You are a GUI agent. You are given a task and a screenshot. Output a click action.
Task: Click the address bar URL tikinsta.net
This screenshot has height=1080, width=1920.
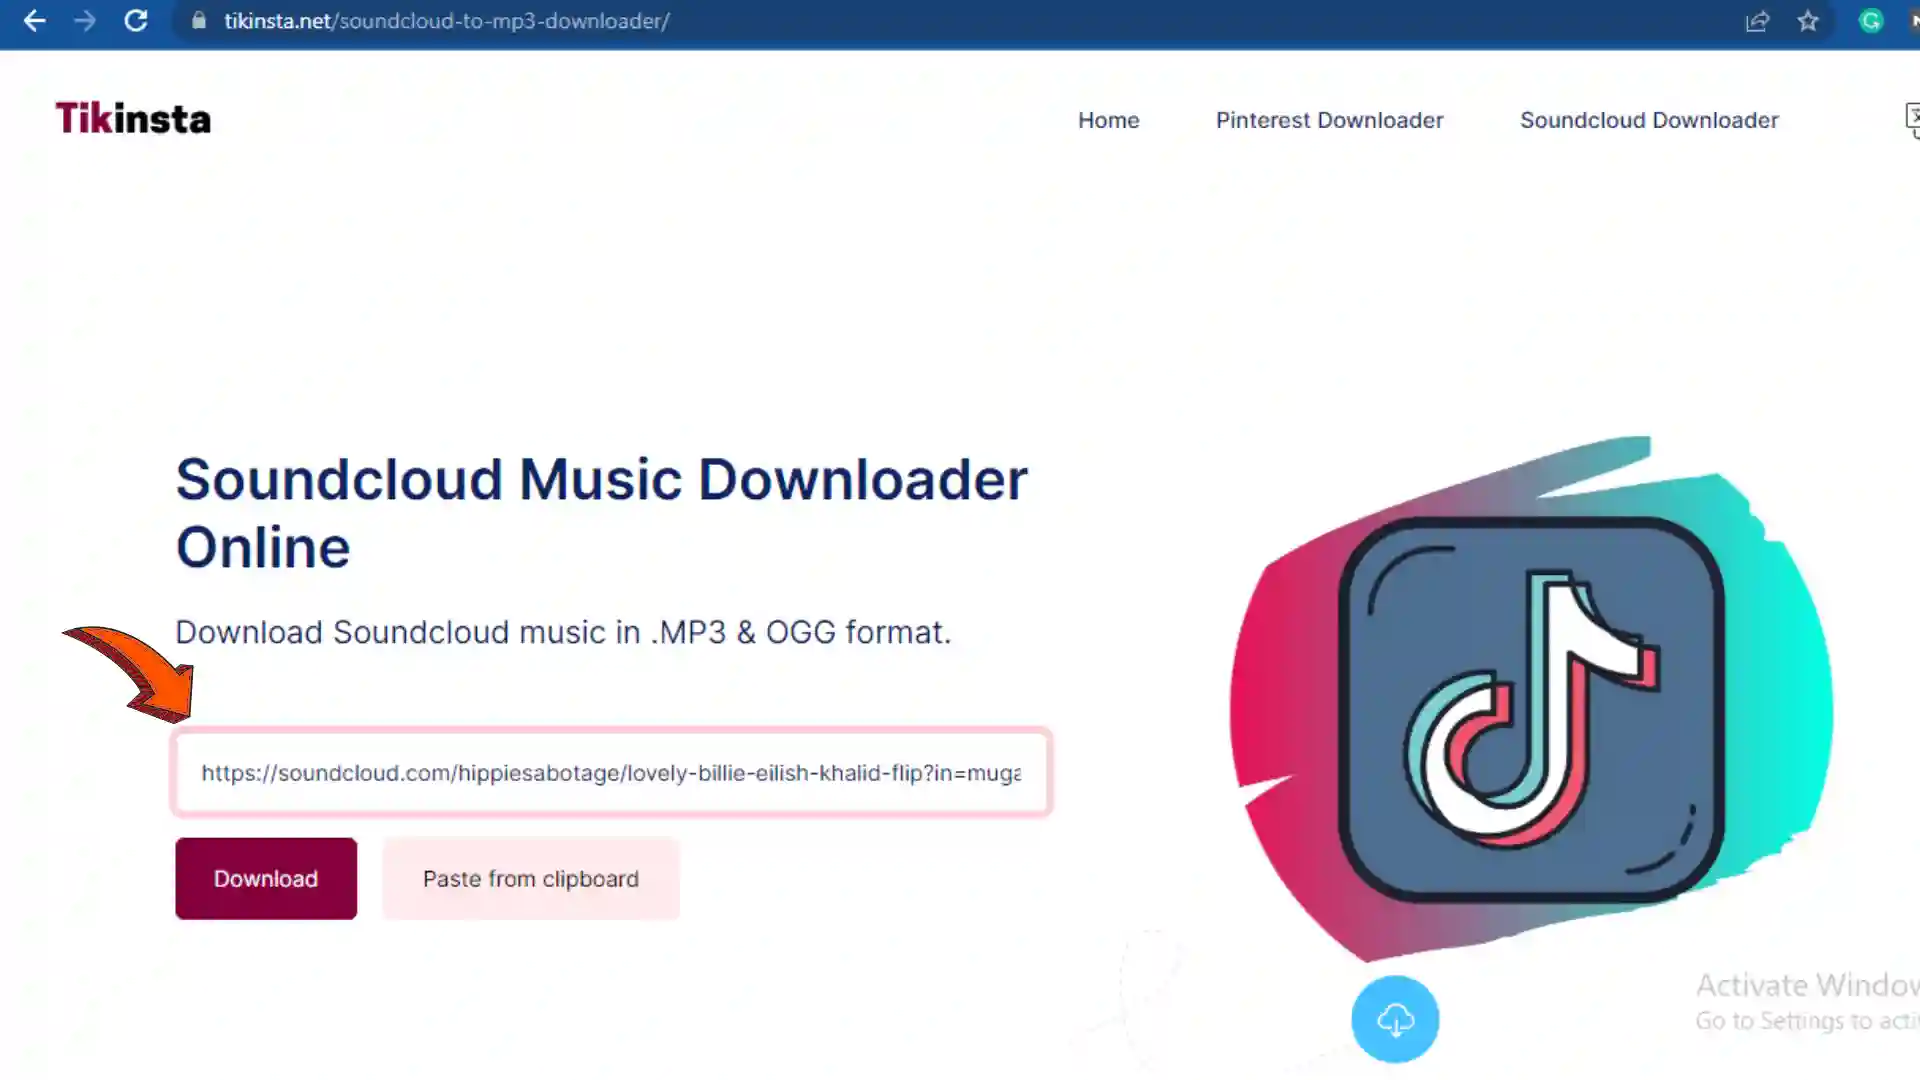tap(446, 21)
